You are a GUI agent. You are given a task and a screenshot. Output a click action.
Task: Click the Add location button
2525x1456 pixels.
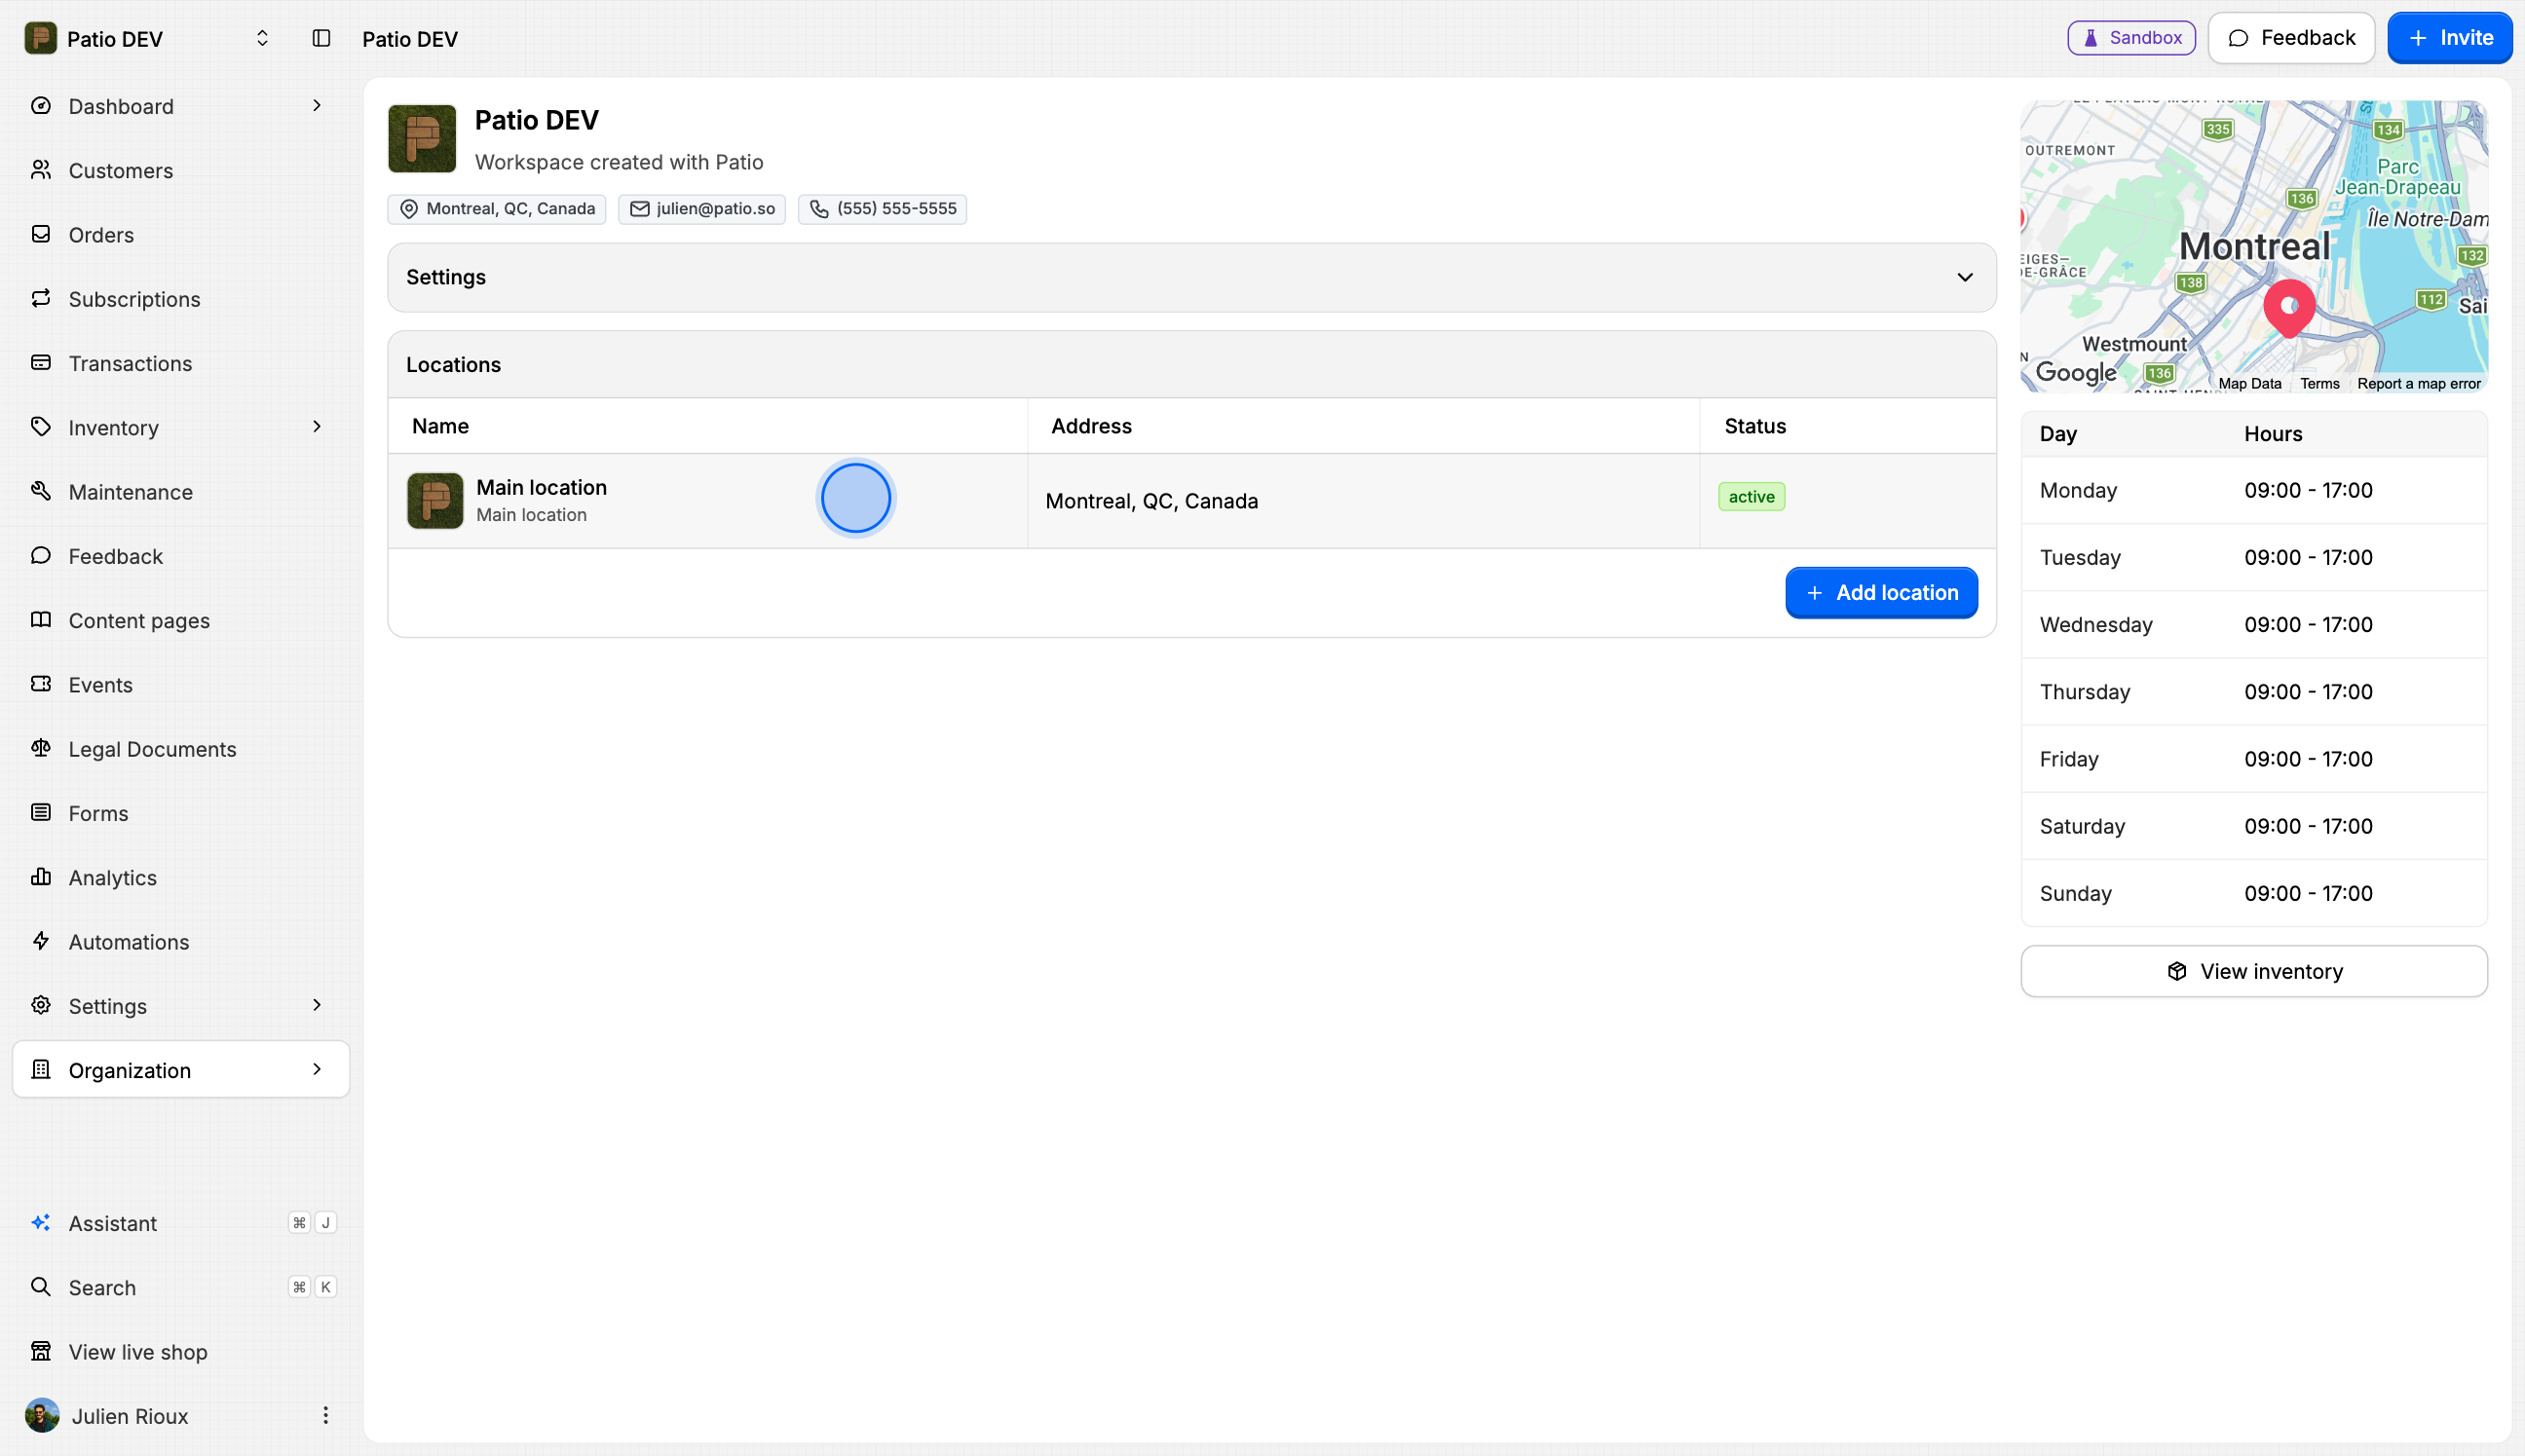(1881, 592)
